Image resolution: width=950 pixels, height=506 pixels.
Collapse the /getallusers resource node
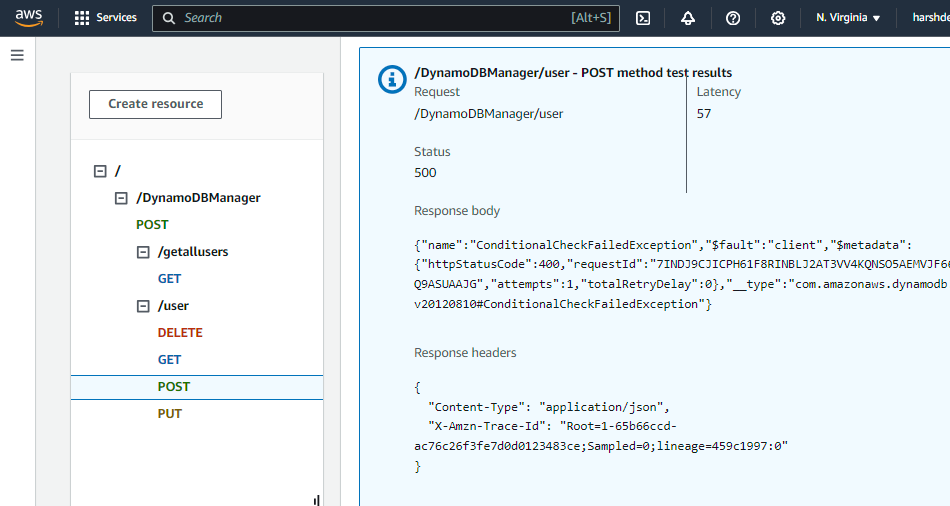click(x=143, y=252)
